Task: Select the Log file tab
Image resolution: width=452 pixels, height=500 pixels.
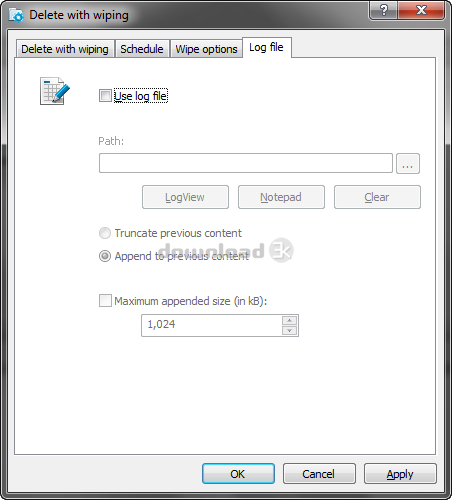Action: pyautogui.click(x=267, y=47)
